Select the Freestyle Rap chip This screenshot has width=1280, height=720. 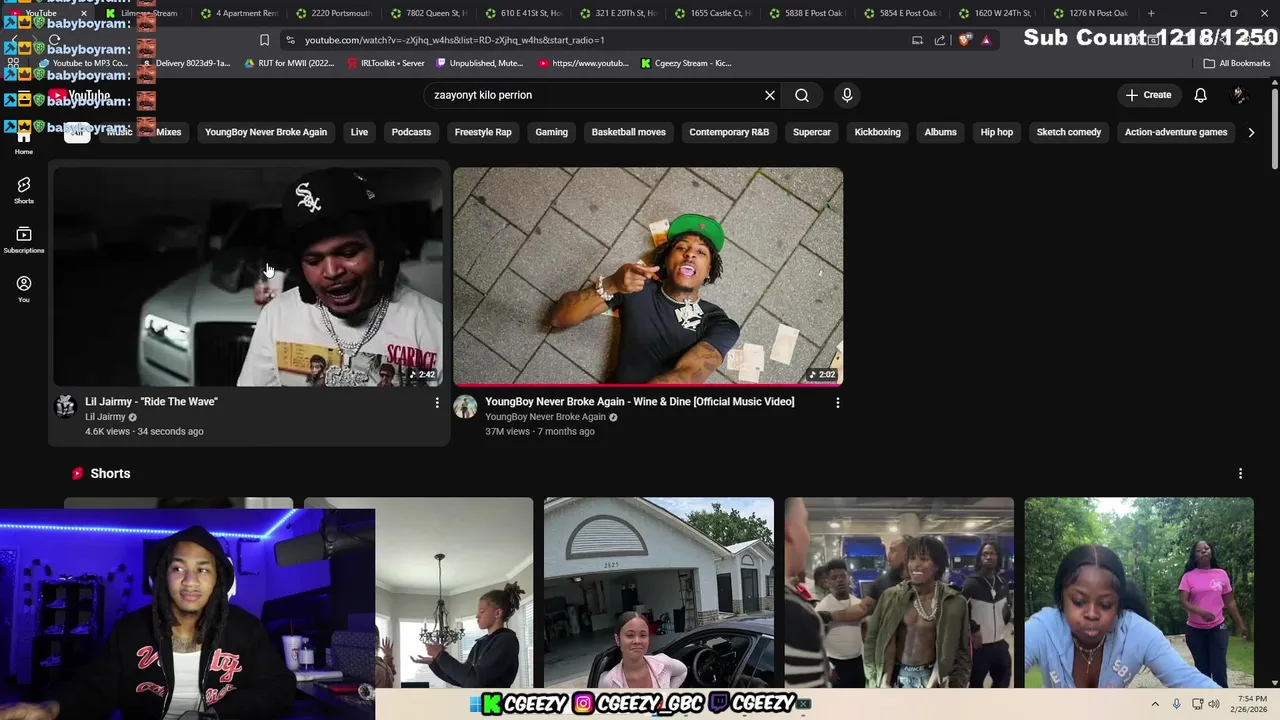(483, 132)
